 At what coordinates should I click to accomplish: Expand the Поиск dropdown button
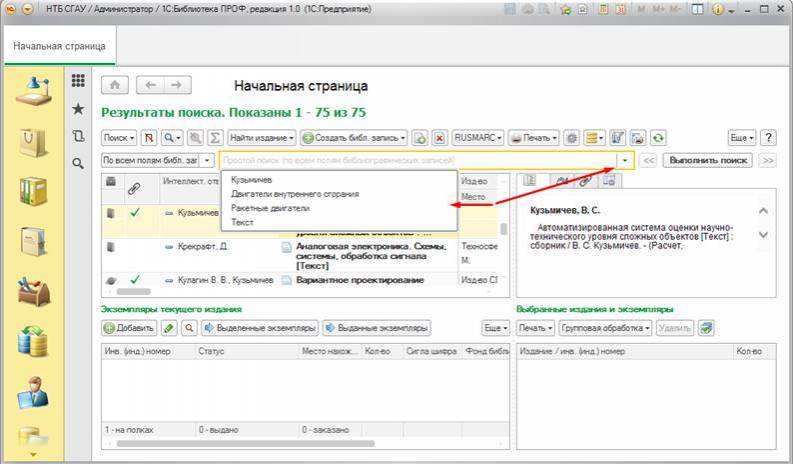[x=119, y=138]
